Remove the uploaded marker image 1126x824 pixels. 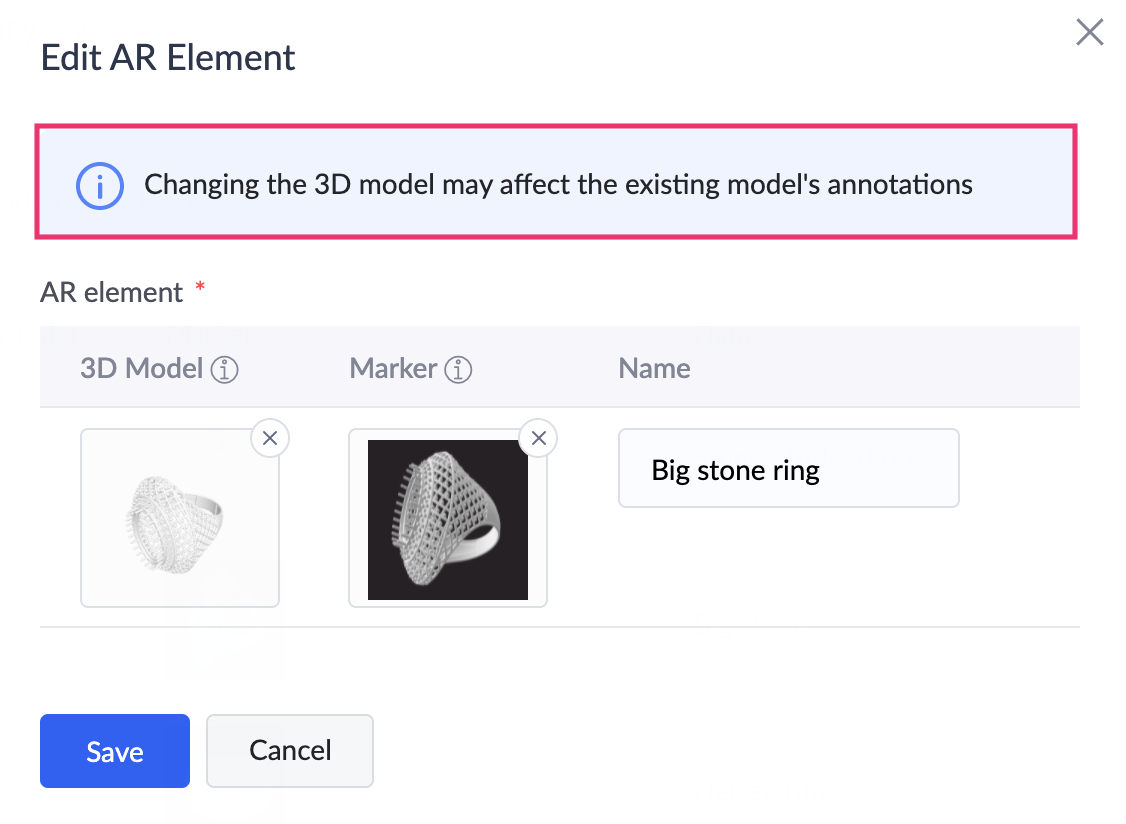pos(539,438)
